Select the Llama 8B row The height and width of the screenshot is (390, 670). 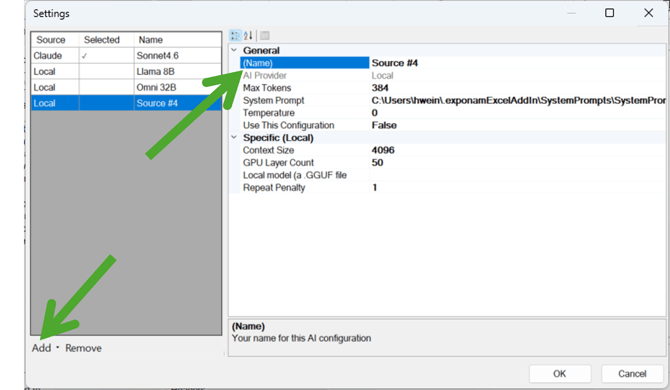pos(126,71)
